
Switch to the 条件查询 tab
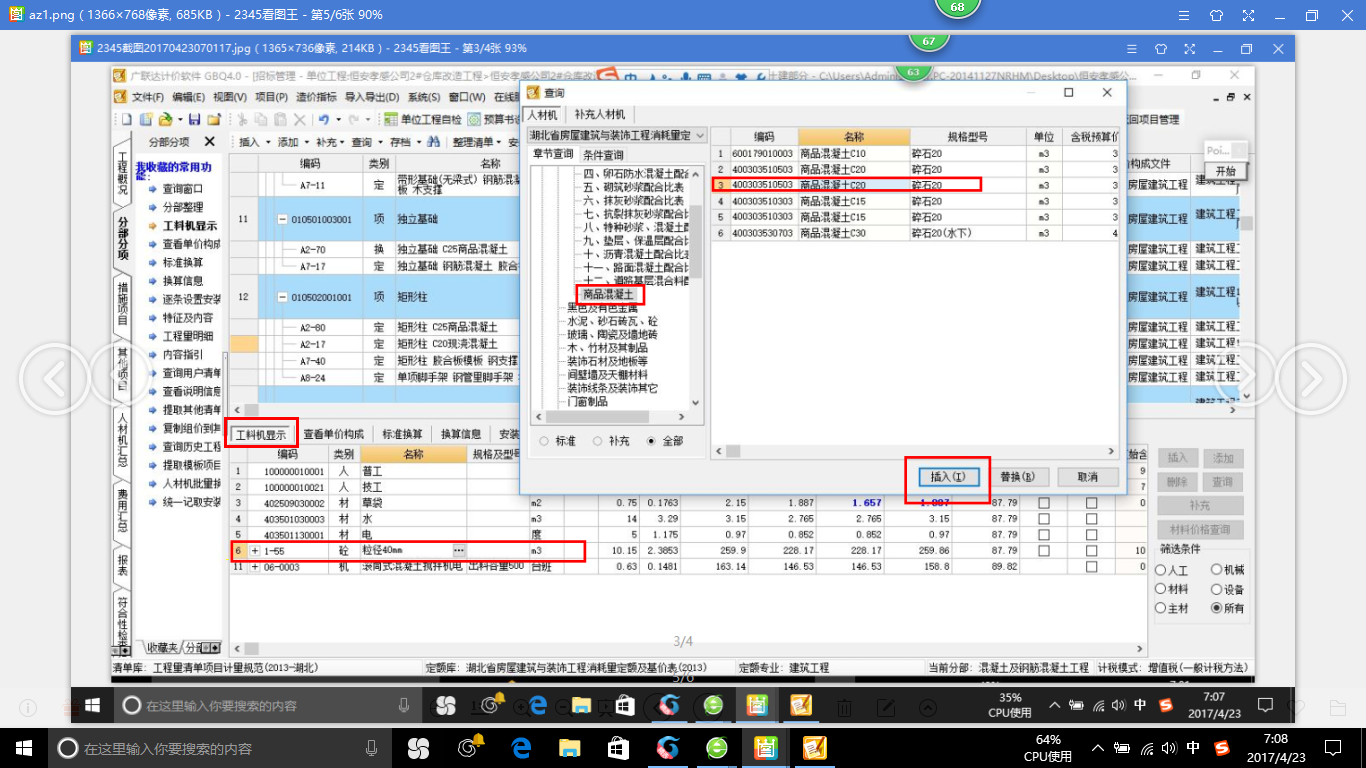[x=603, y=155]
